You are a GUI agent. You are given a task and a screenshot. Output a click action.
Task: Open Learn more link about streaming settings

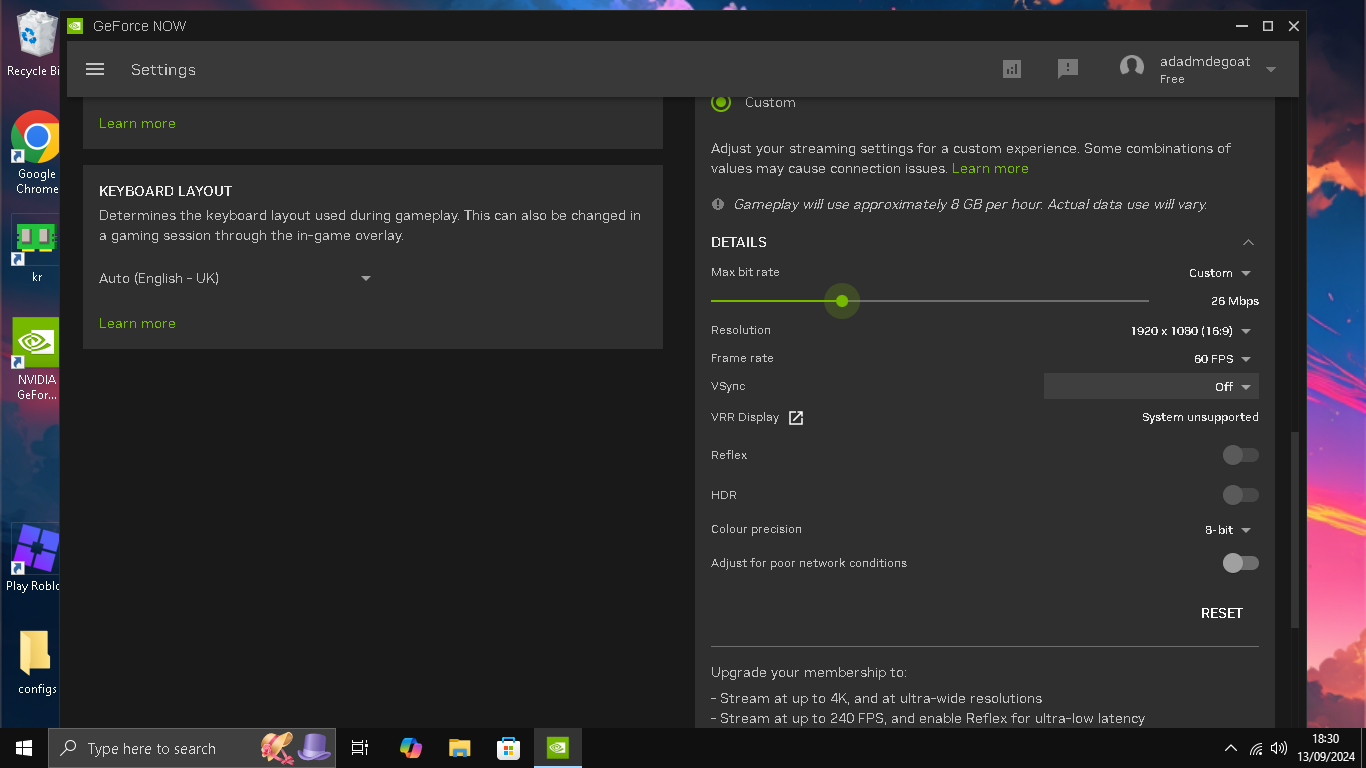990,168
